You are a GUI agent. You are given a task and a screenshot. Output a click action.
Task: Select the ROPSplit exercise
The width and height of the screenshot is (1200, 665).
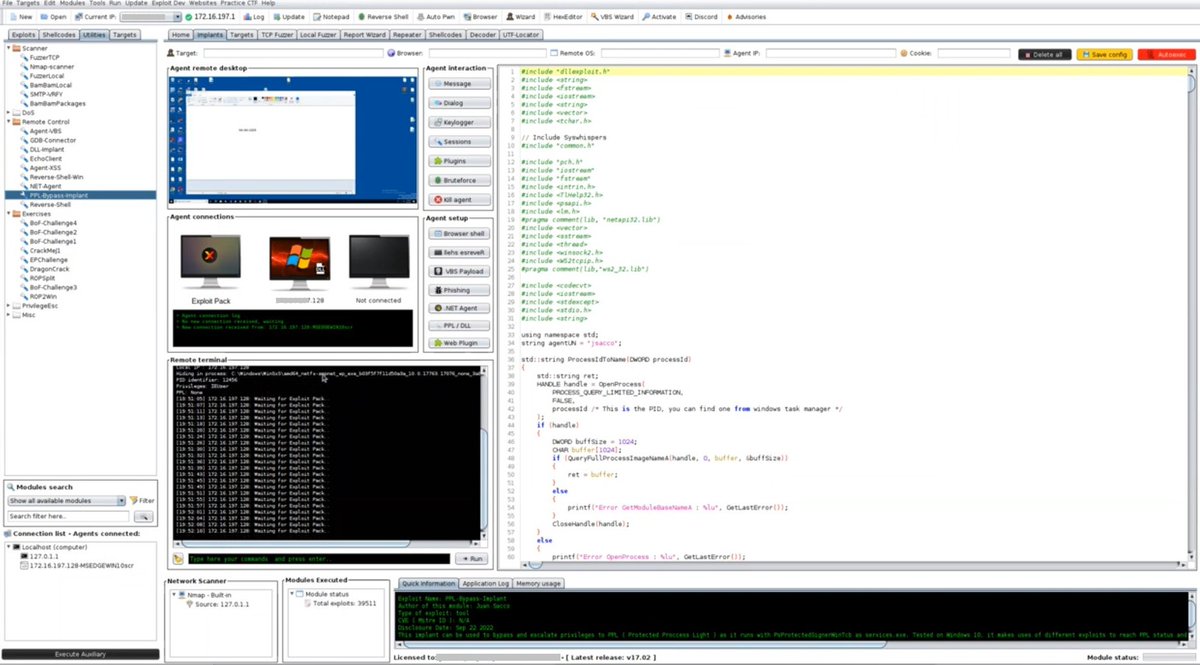tap(39, 278)
